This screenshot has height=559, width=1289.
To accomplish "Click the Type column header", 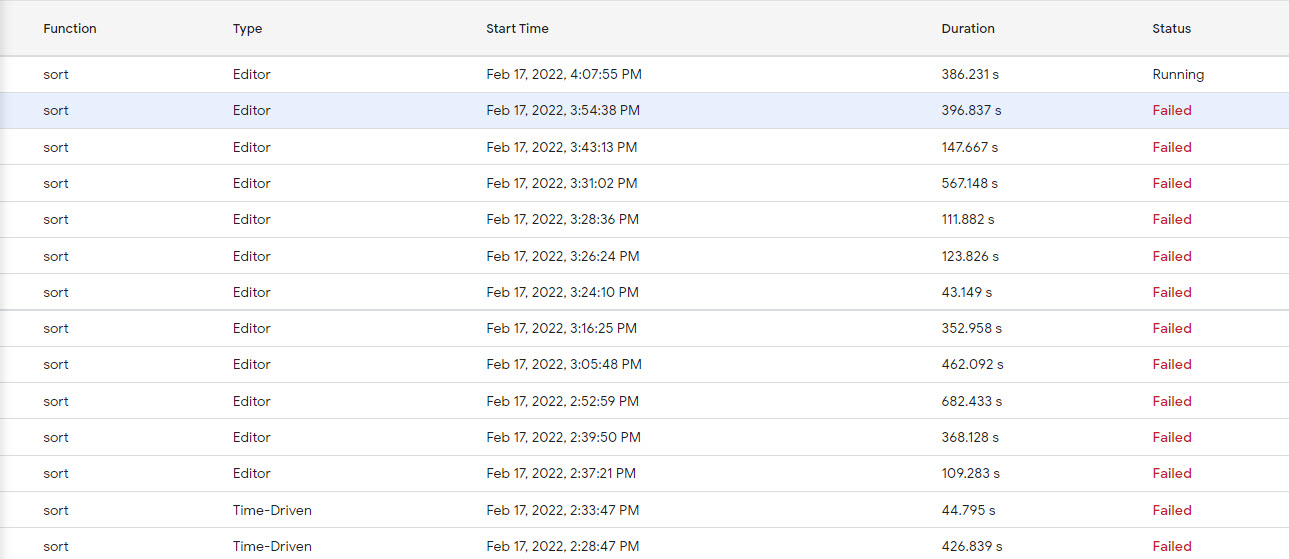I will [x=247, y=29].
